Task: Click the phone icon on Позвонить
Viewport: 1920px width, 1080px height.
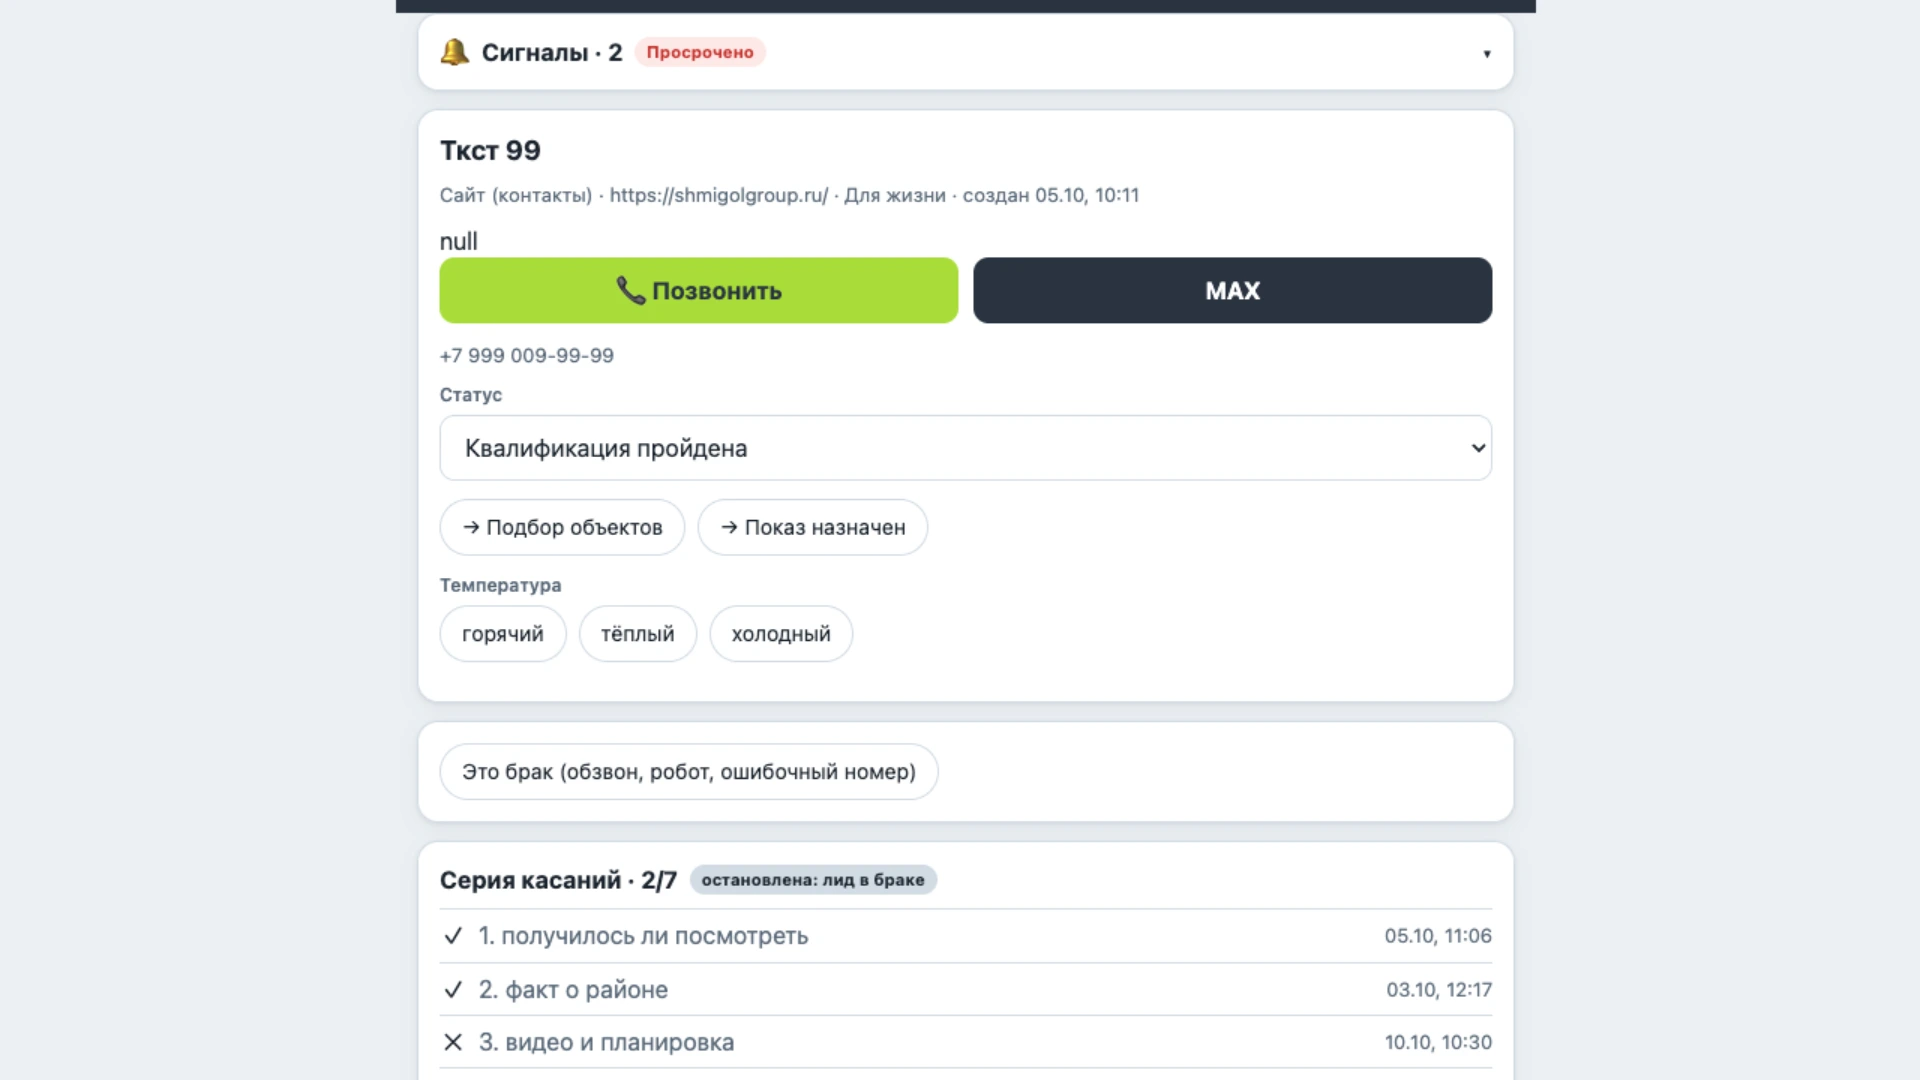Action: pos(630,291)
